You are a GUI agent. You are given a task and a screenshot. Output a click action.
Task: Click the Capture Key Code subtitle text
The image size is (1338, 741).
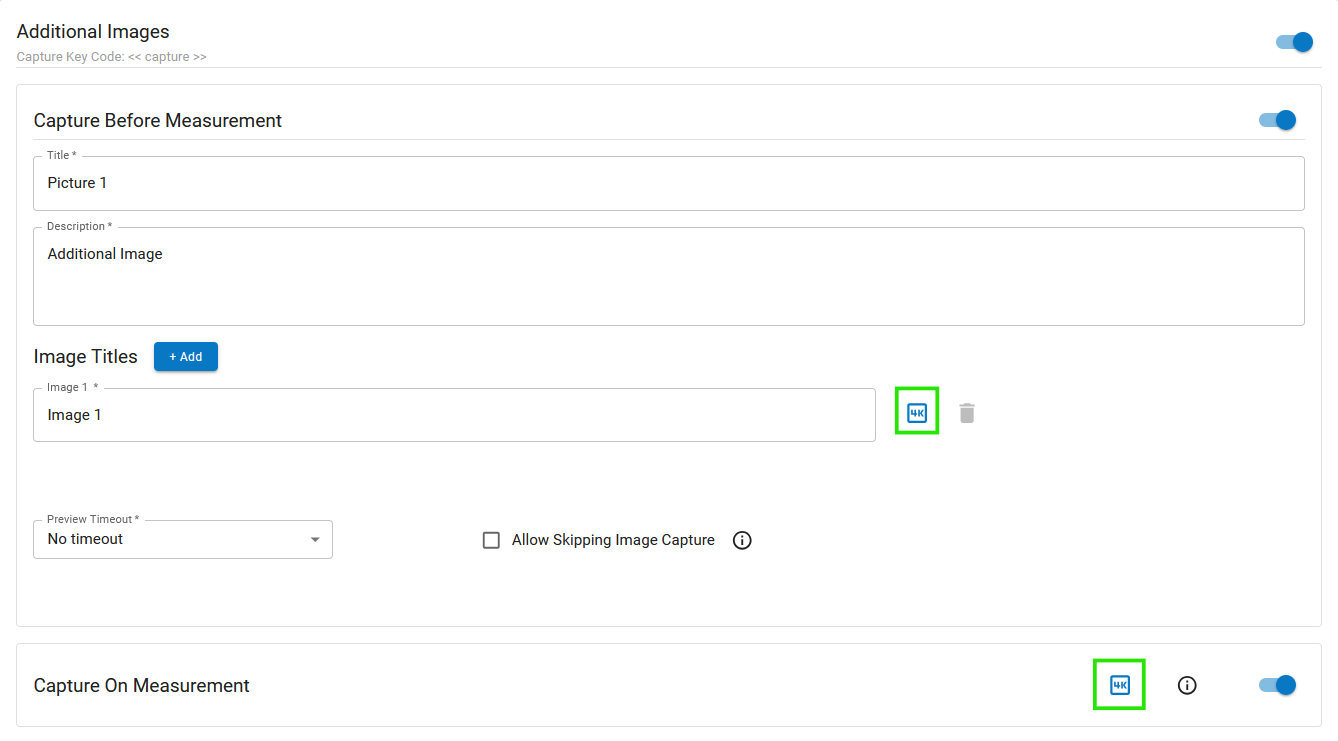point(112,57)
